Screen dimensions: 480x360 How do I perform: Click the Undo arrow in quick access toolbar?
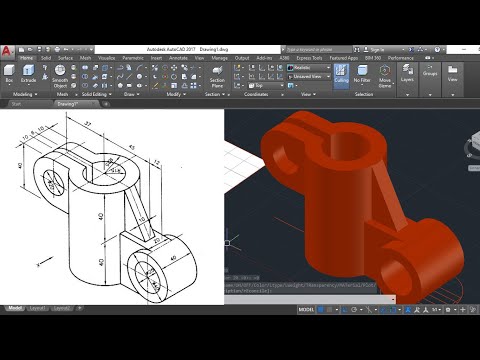(66, 49)
